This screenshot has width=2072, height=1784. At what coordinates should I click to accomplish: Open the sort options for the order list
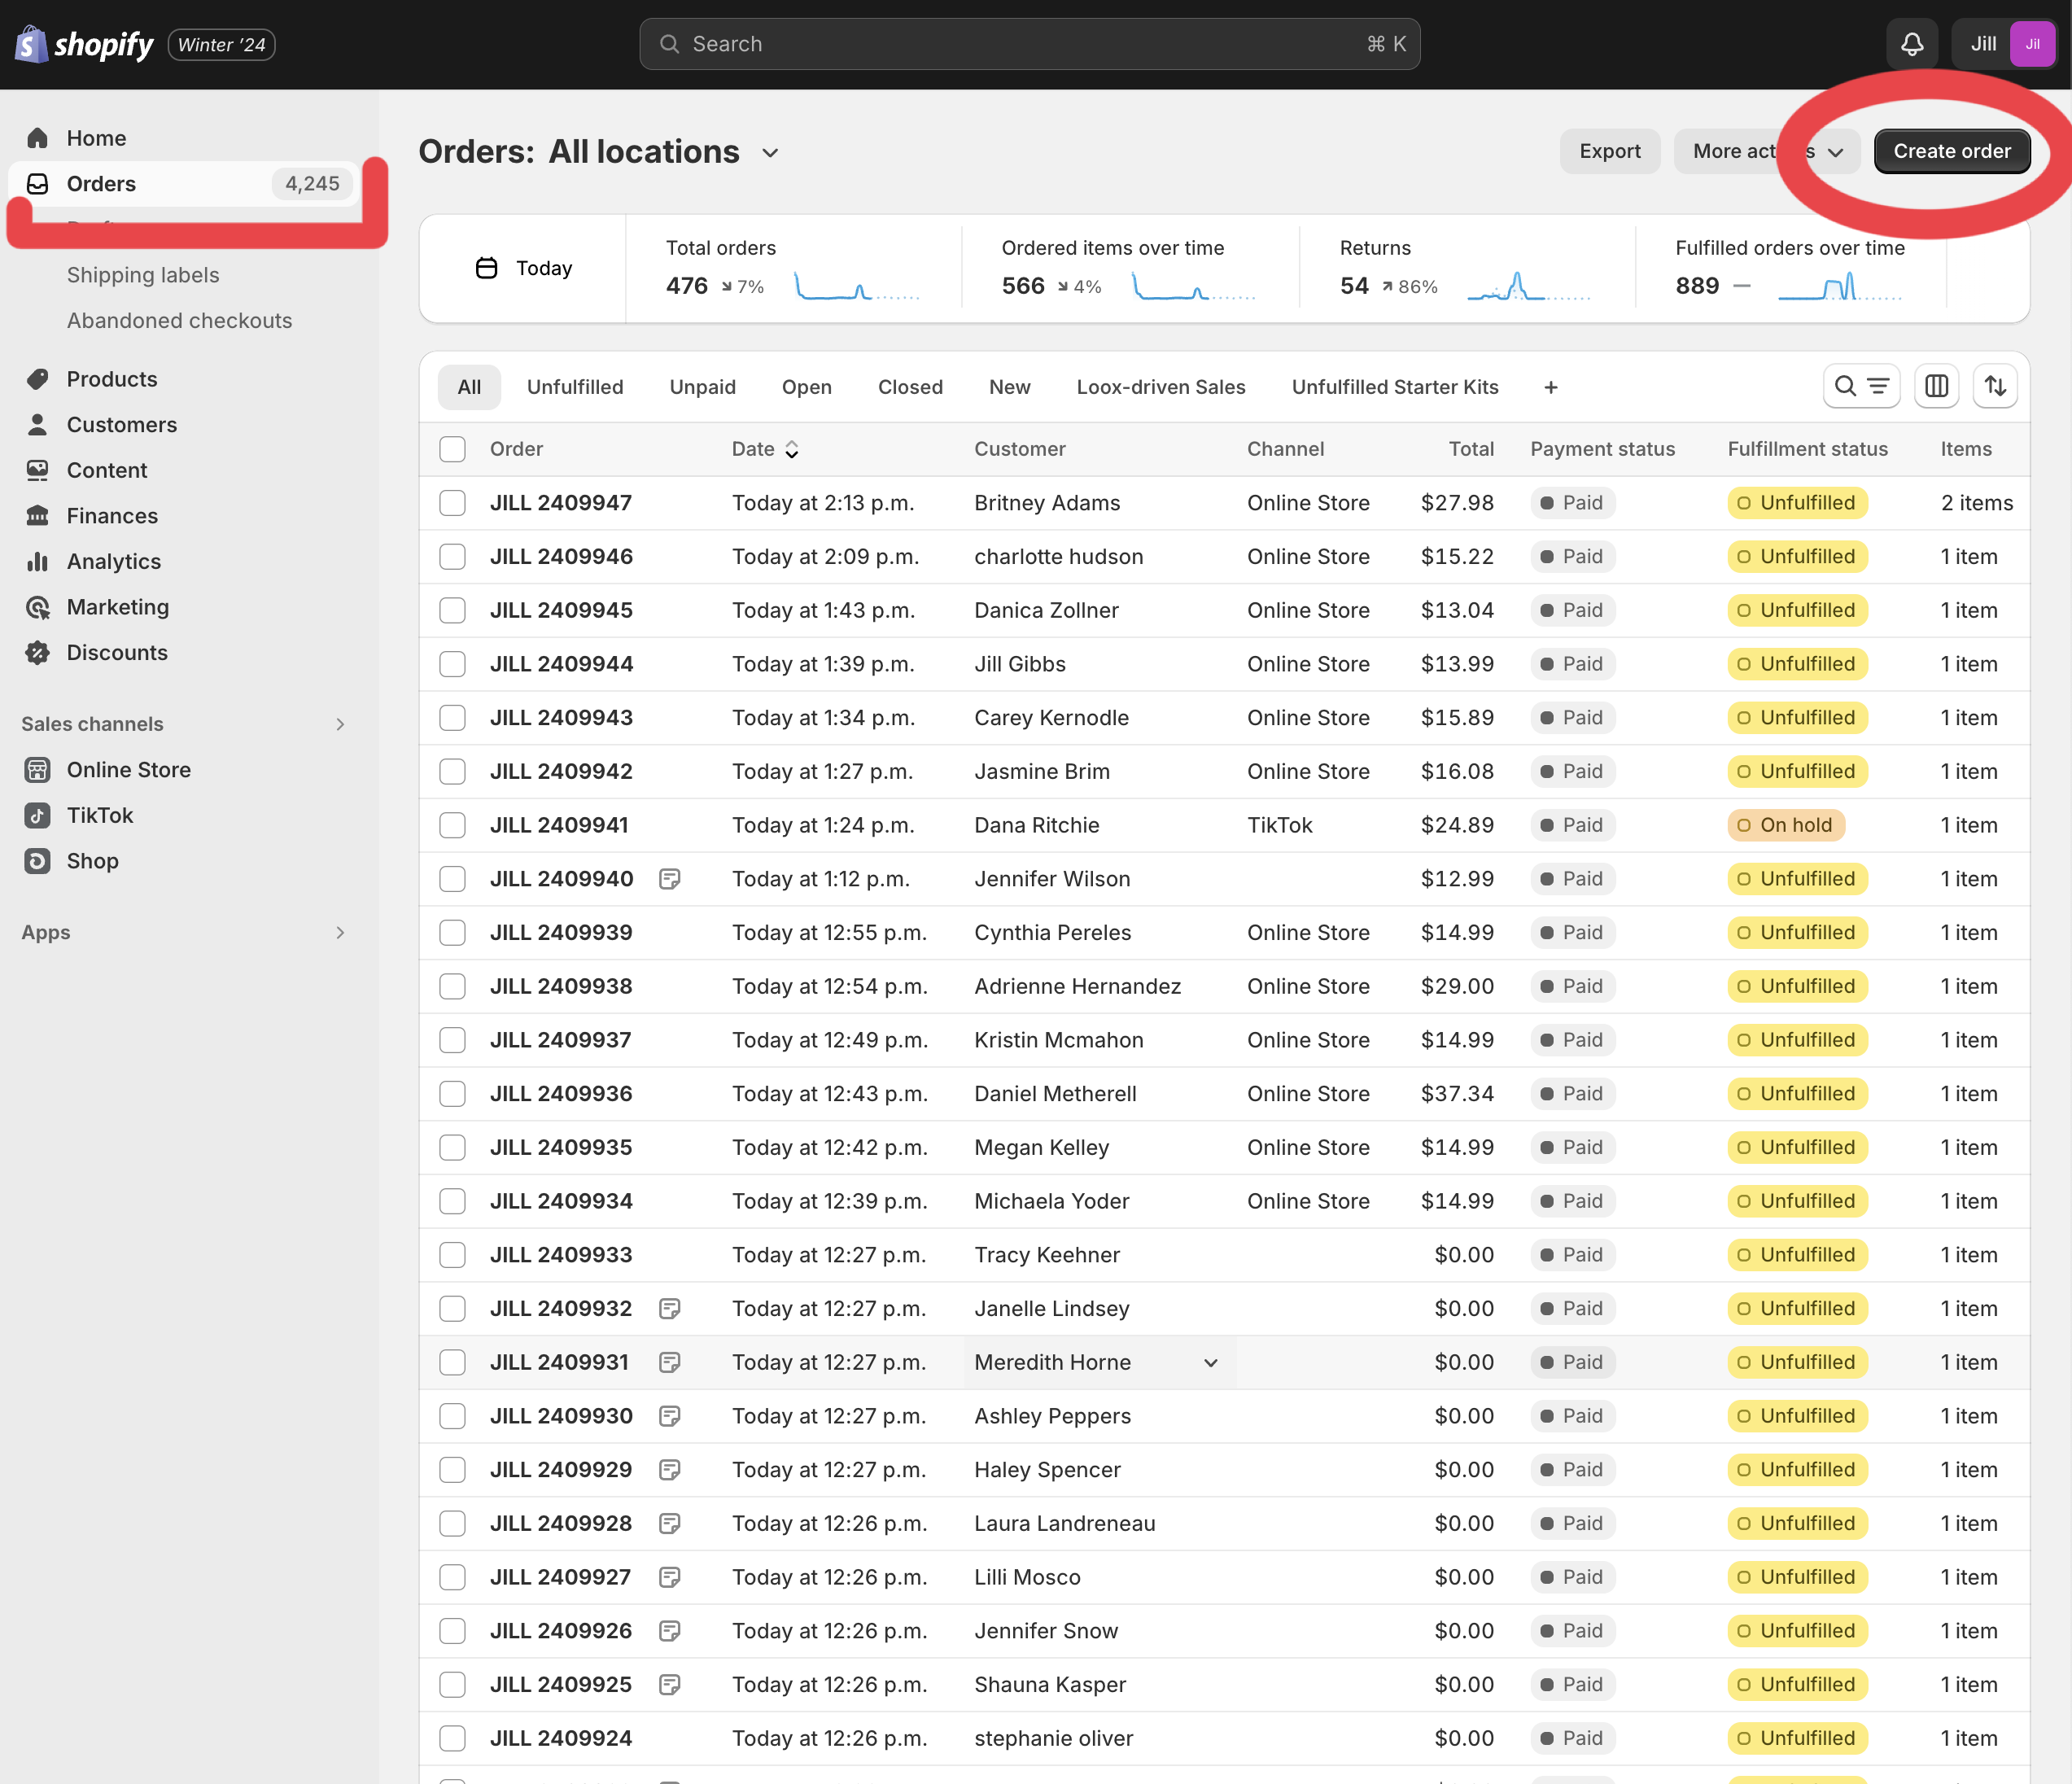[1995, 386]
